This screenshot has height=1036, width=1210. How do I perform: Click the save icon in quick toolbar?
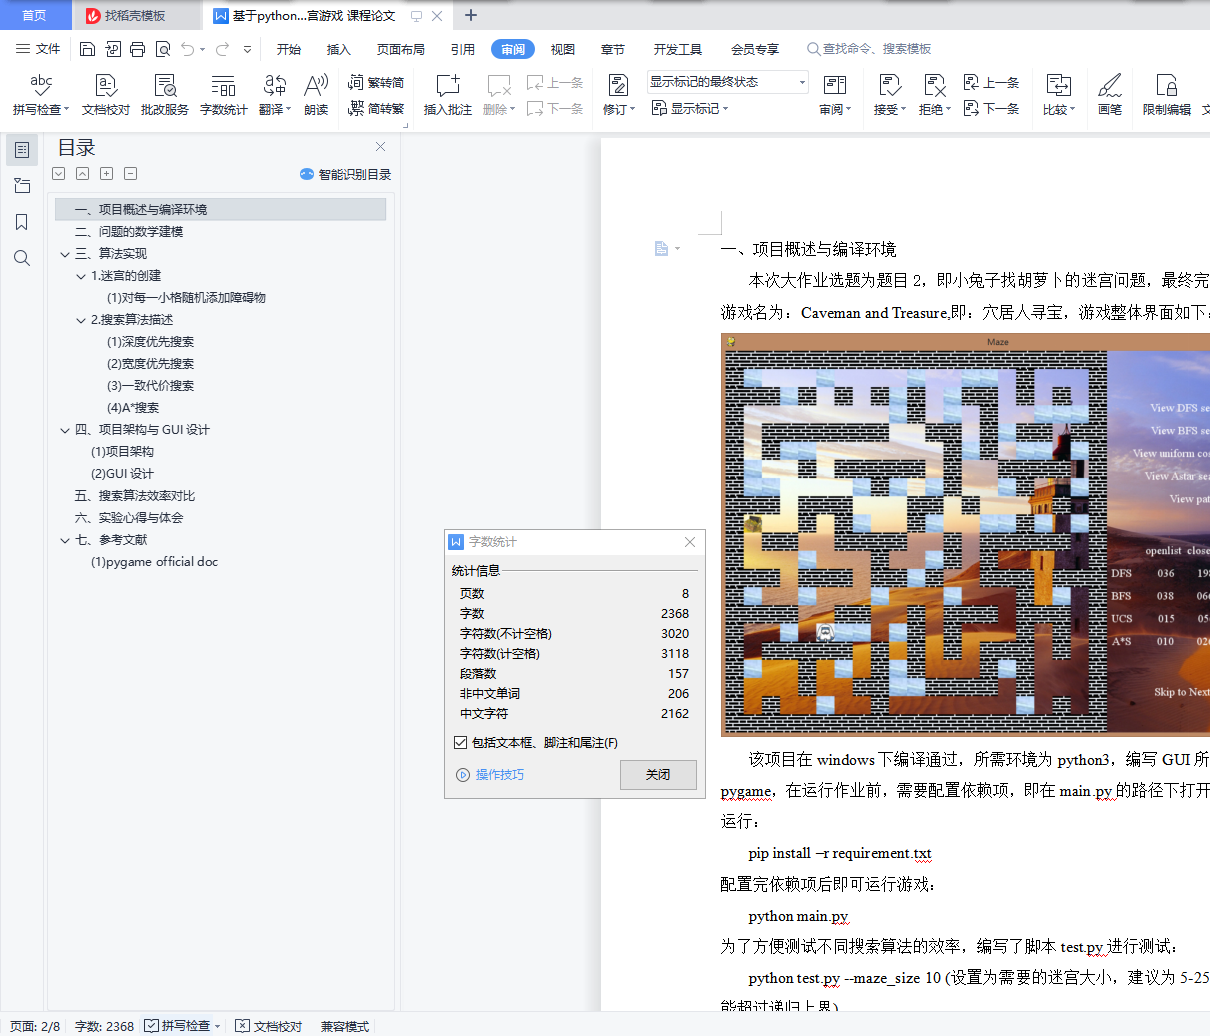tap(87, 49)
